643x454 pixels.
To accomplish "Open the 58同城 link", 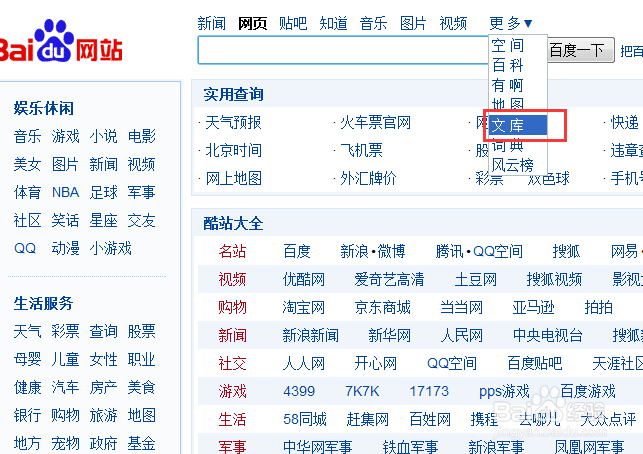I will pos(304,420).
